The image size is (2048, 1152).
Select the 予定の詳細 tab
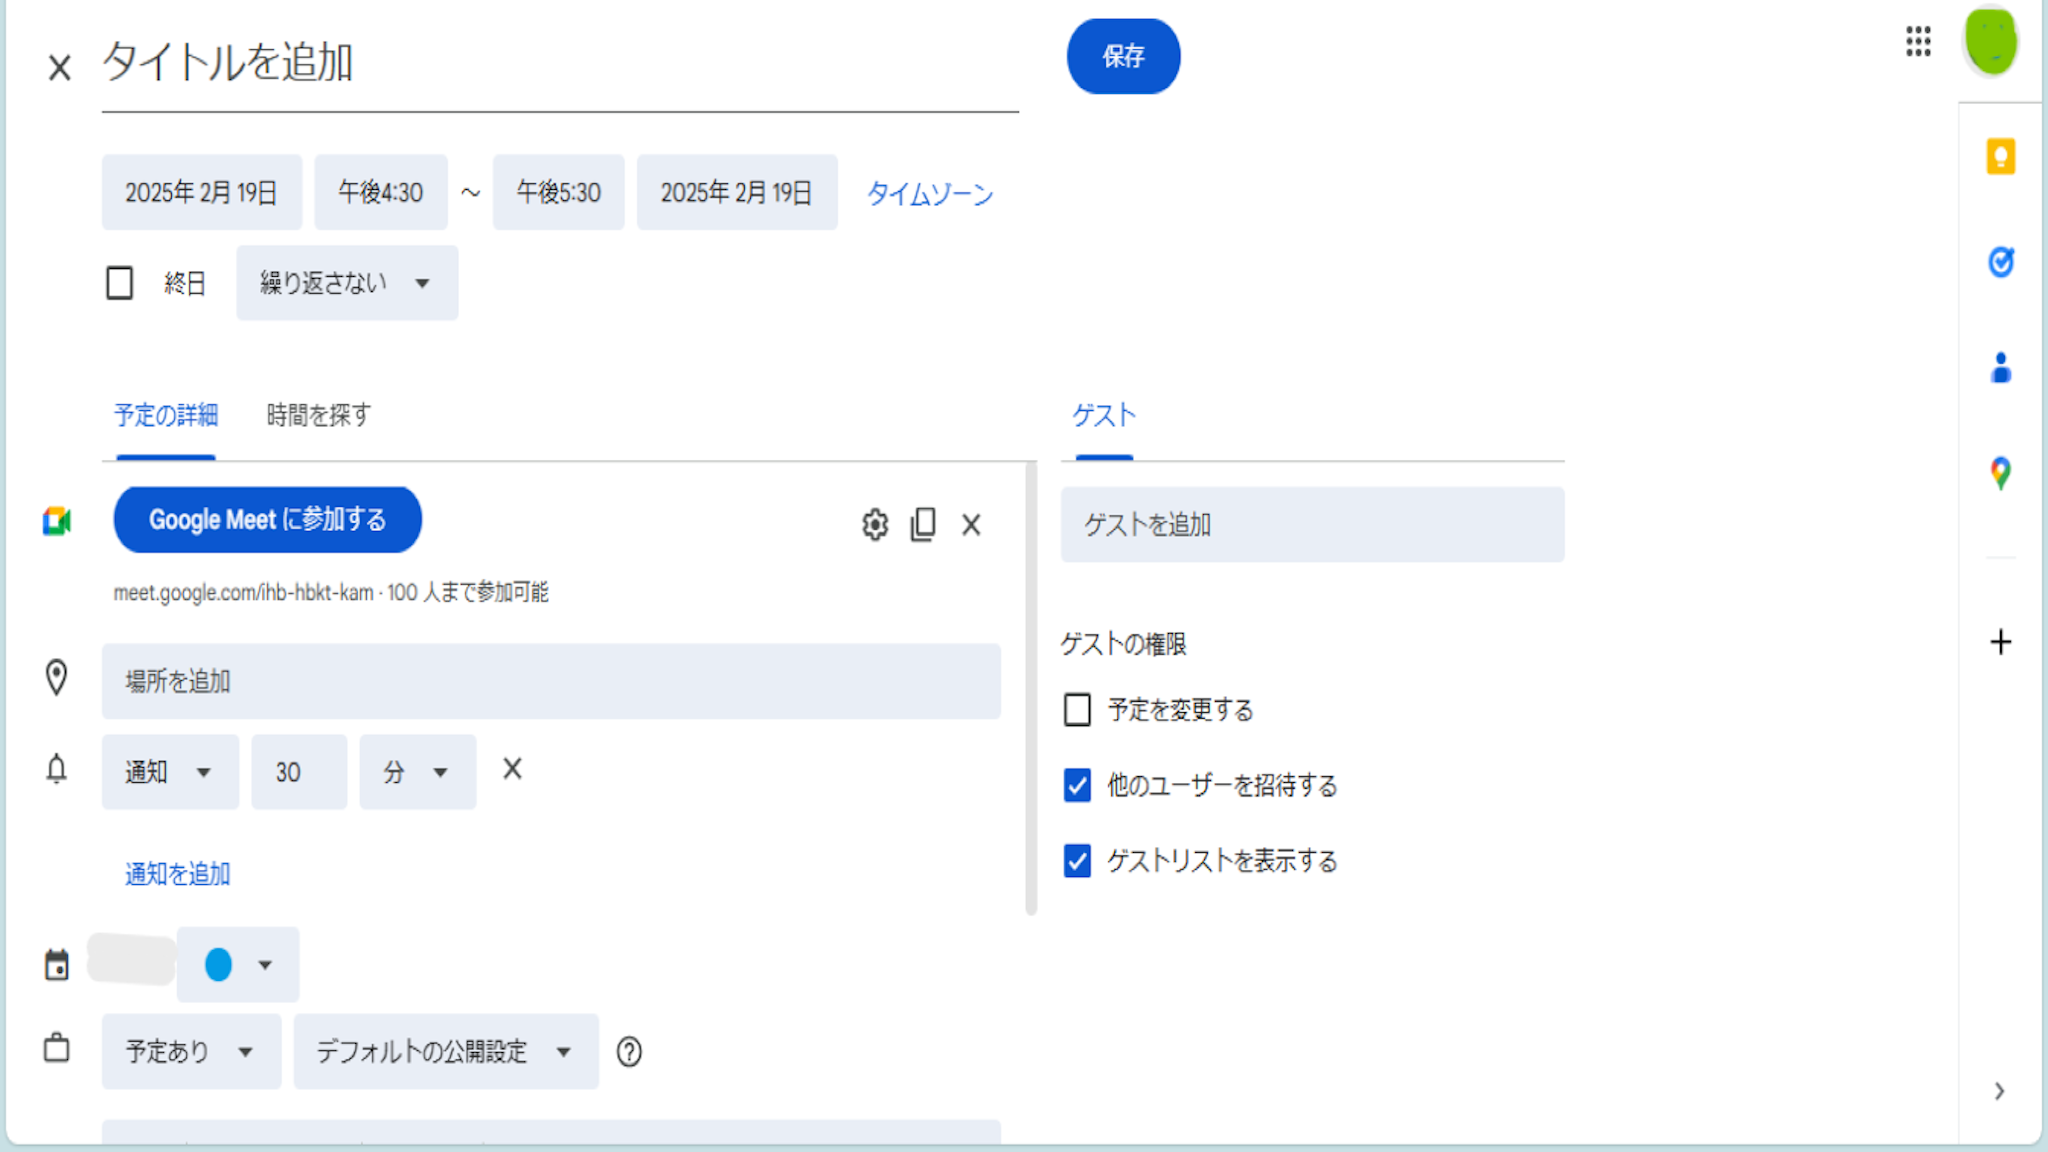[166, 415]
